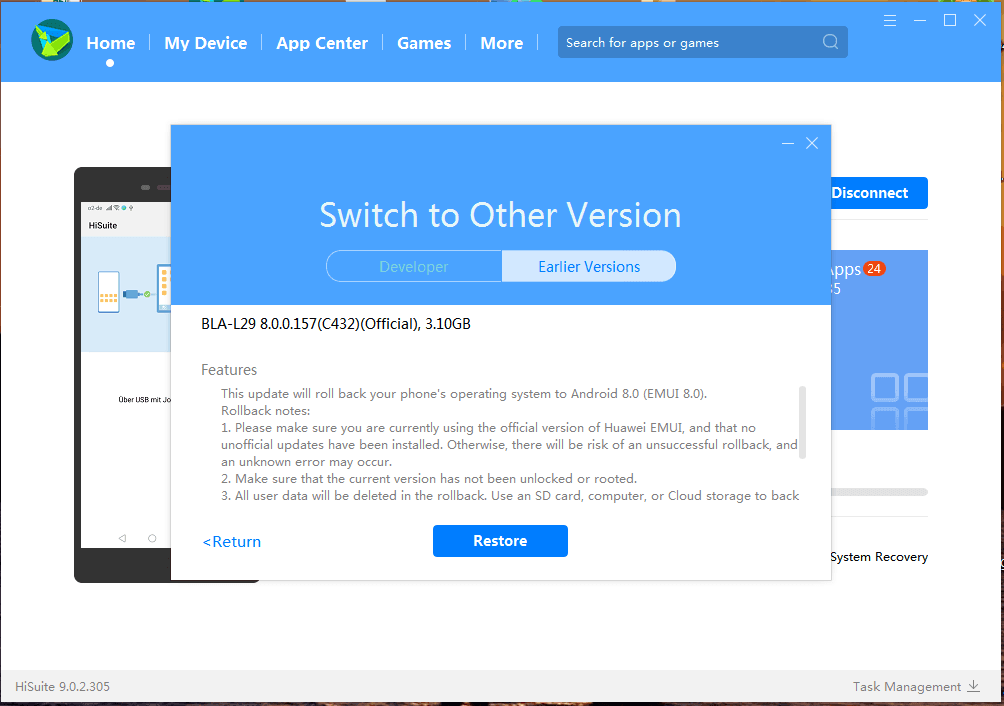Open the More menu
Viewport: 1004px width, 706px height.
501,43
